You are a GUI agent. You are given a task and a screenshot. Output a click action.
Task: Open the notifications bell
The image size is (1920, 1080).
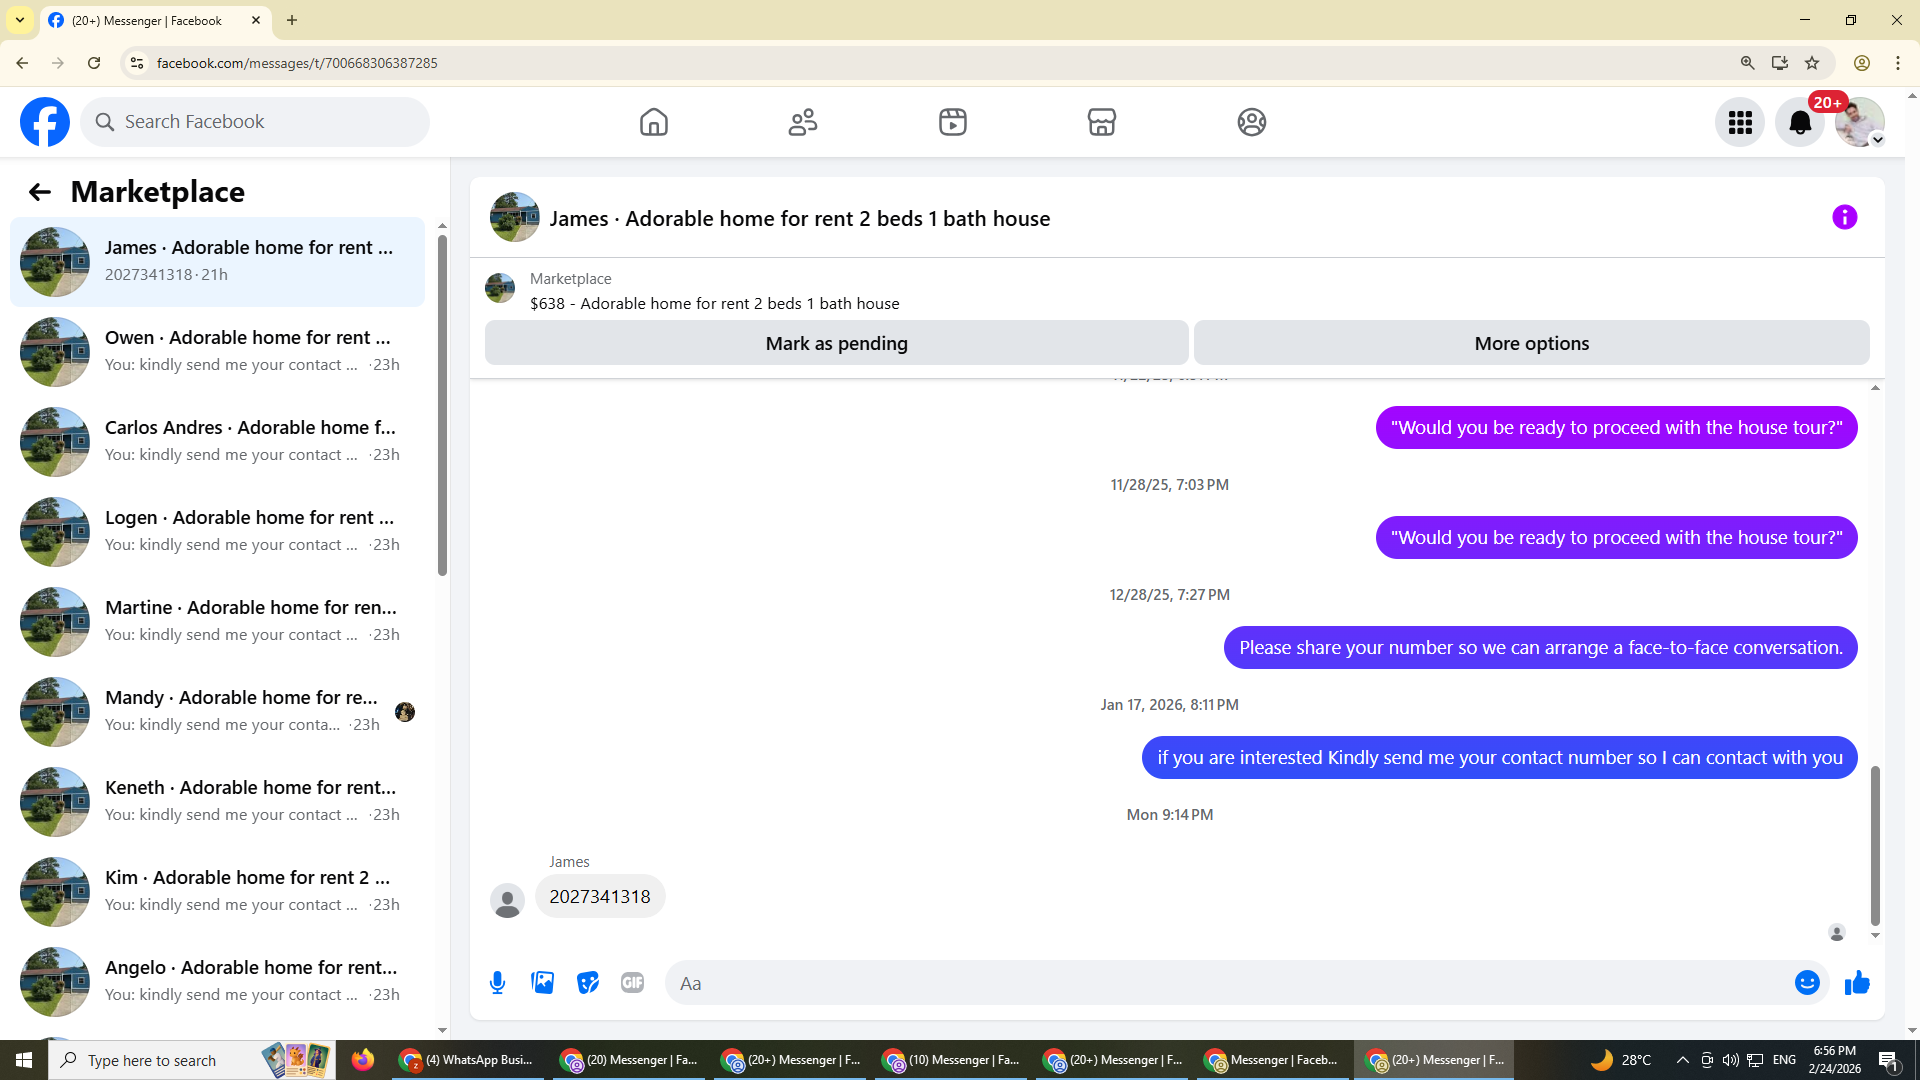(x=1799, y=122)
